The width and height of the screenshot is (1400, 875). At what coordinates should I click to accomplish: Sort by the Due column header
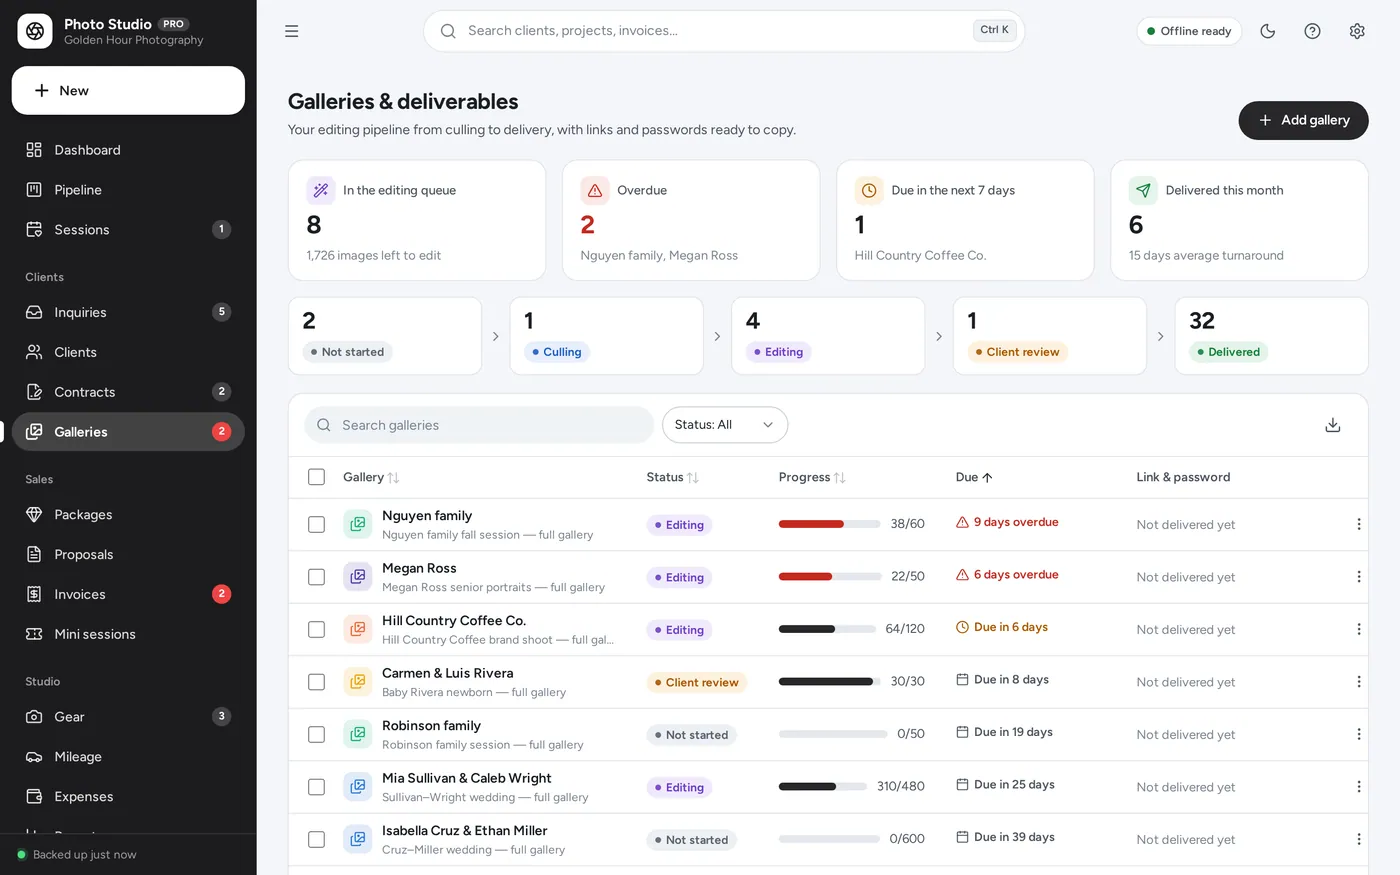click(974, 477)
